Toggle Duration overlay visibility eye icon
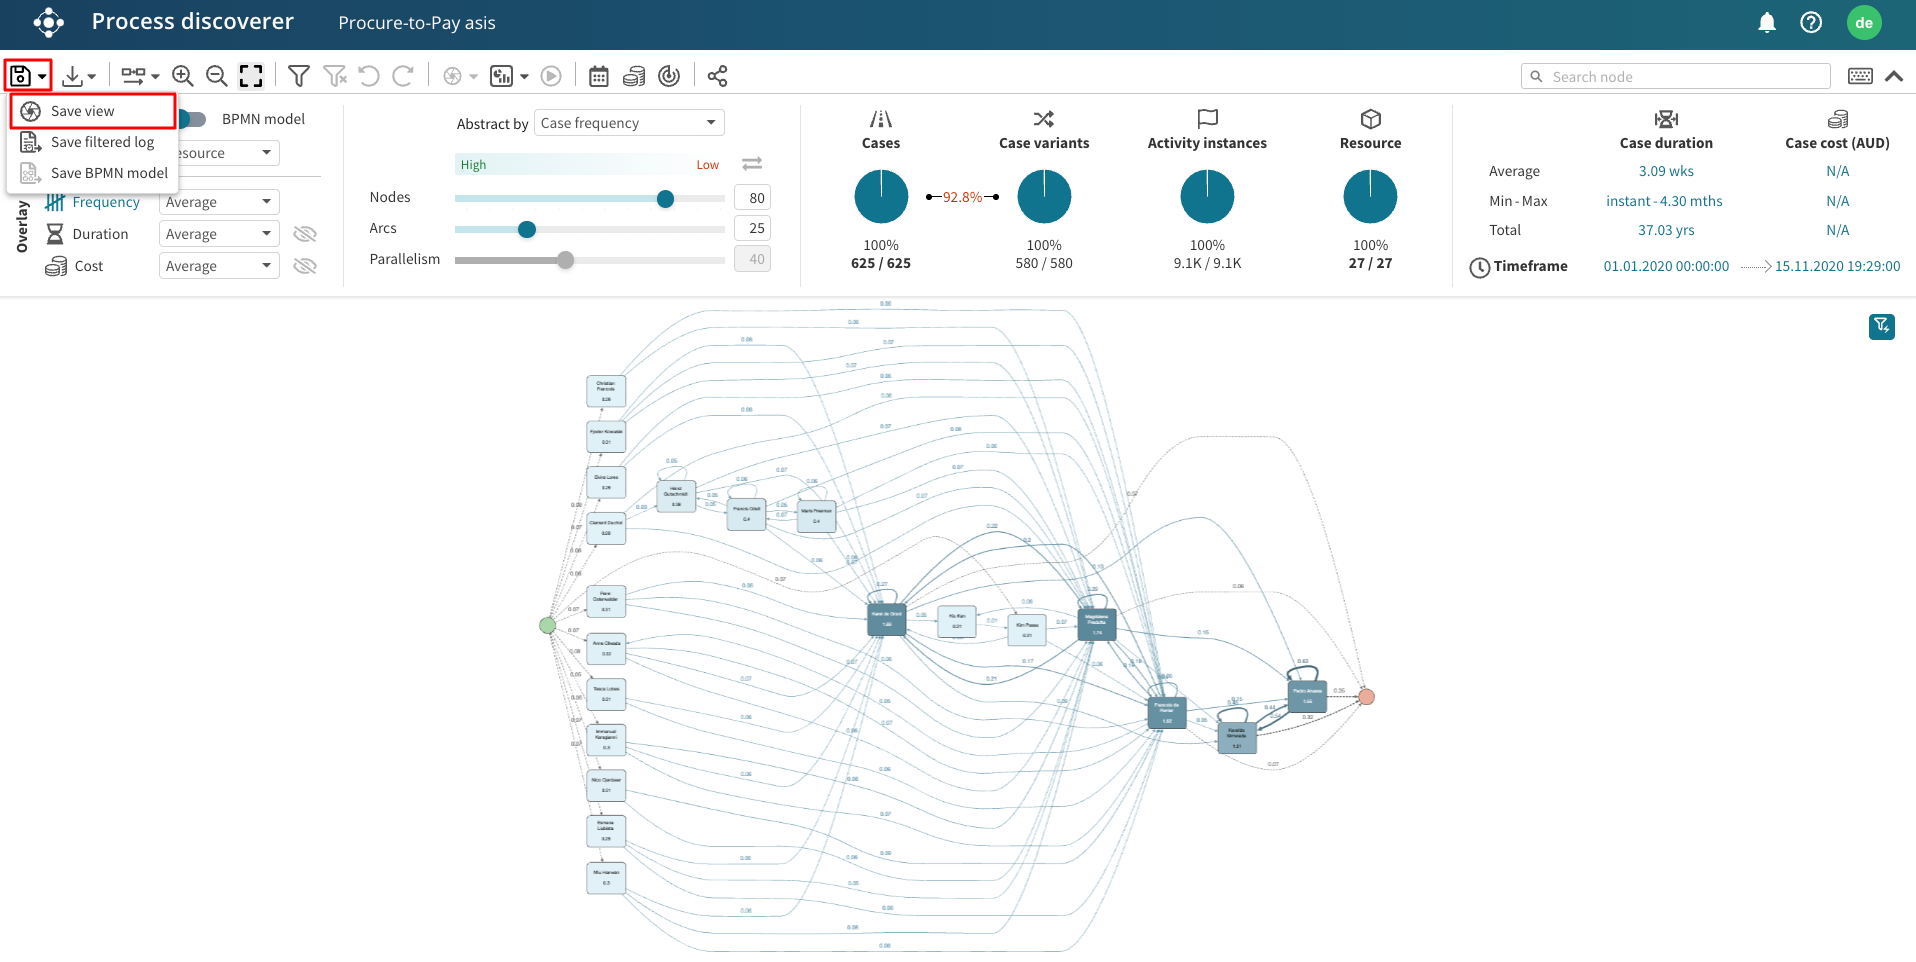Image resolution: width=1916 pixels, height=962 pixels. (x=305, y=234)
